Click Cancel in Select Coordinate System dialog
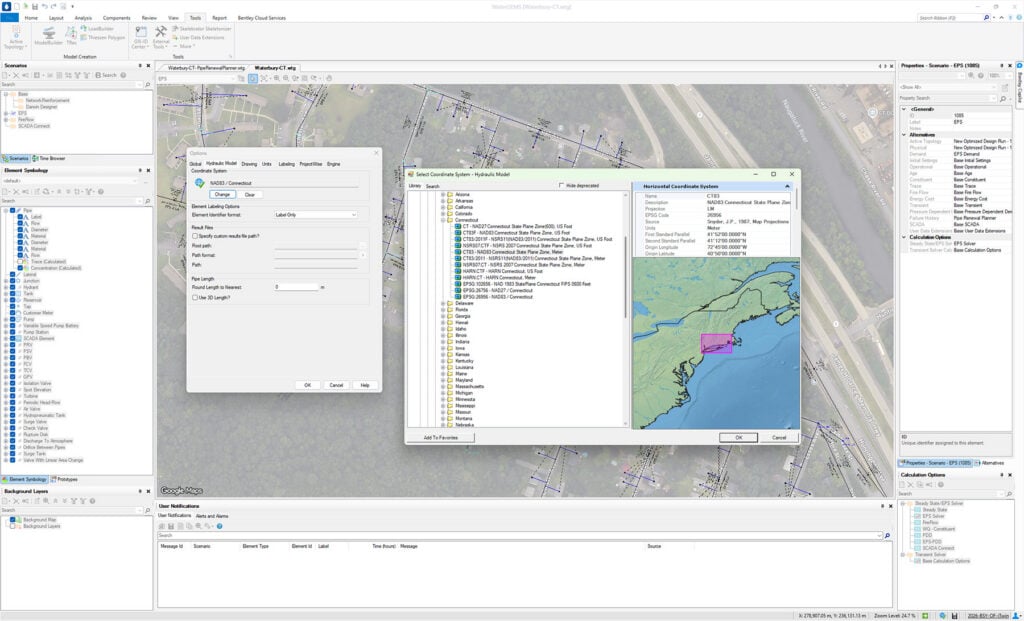The image size is (1024, 621). coord(779,438)
